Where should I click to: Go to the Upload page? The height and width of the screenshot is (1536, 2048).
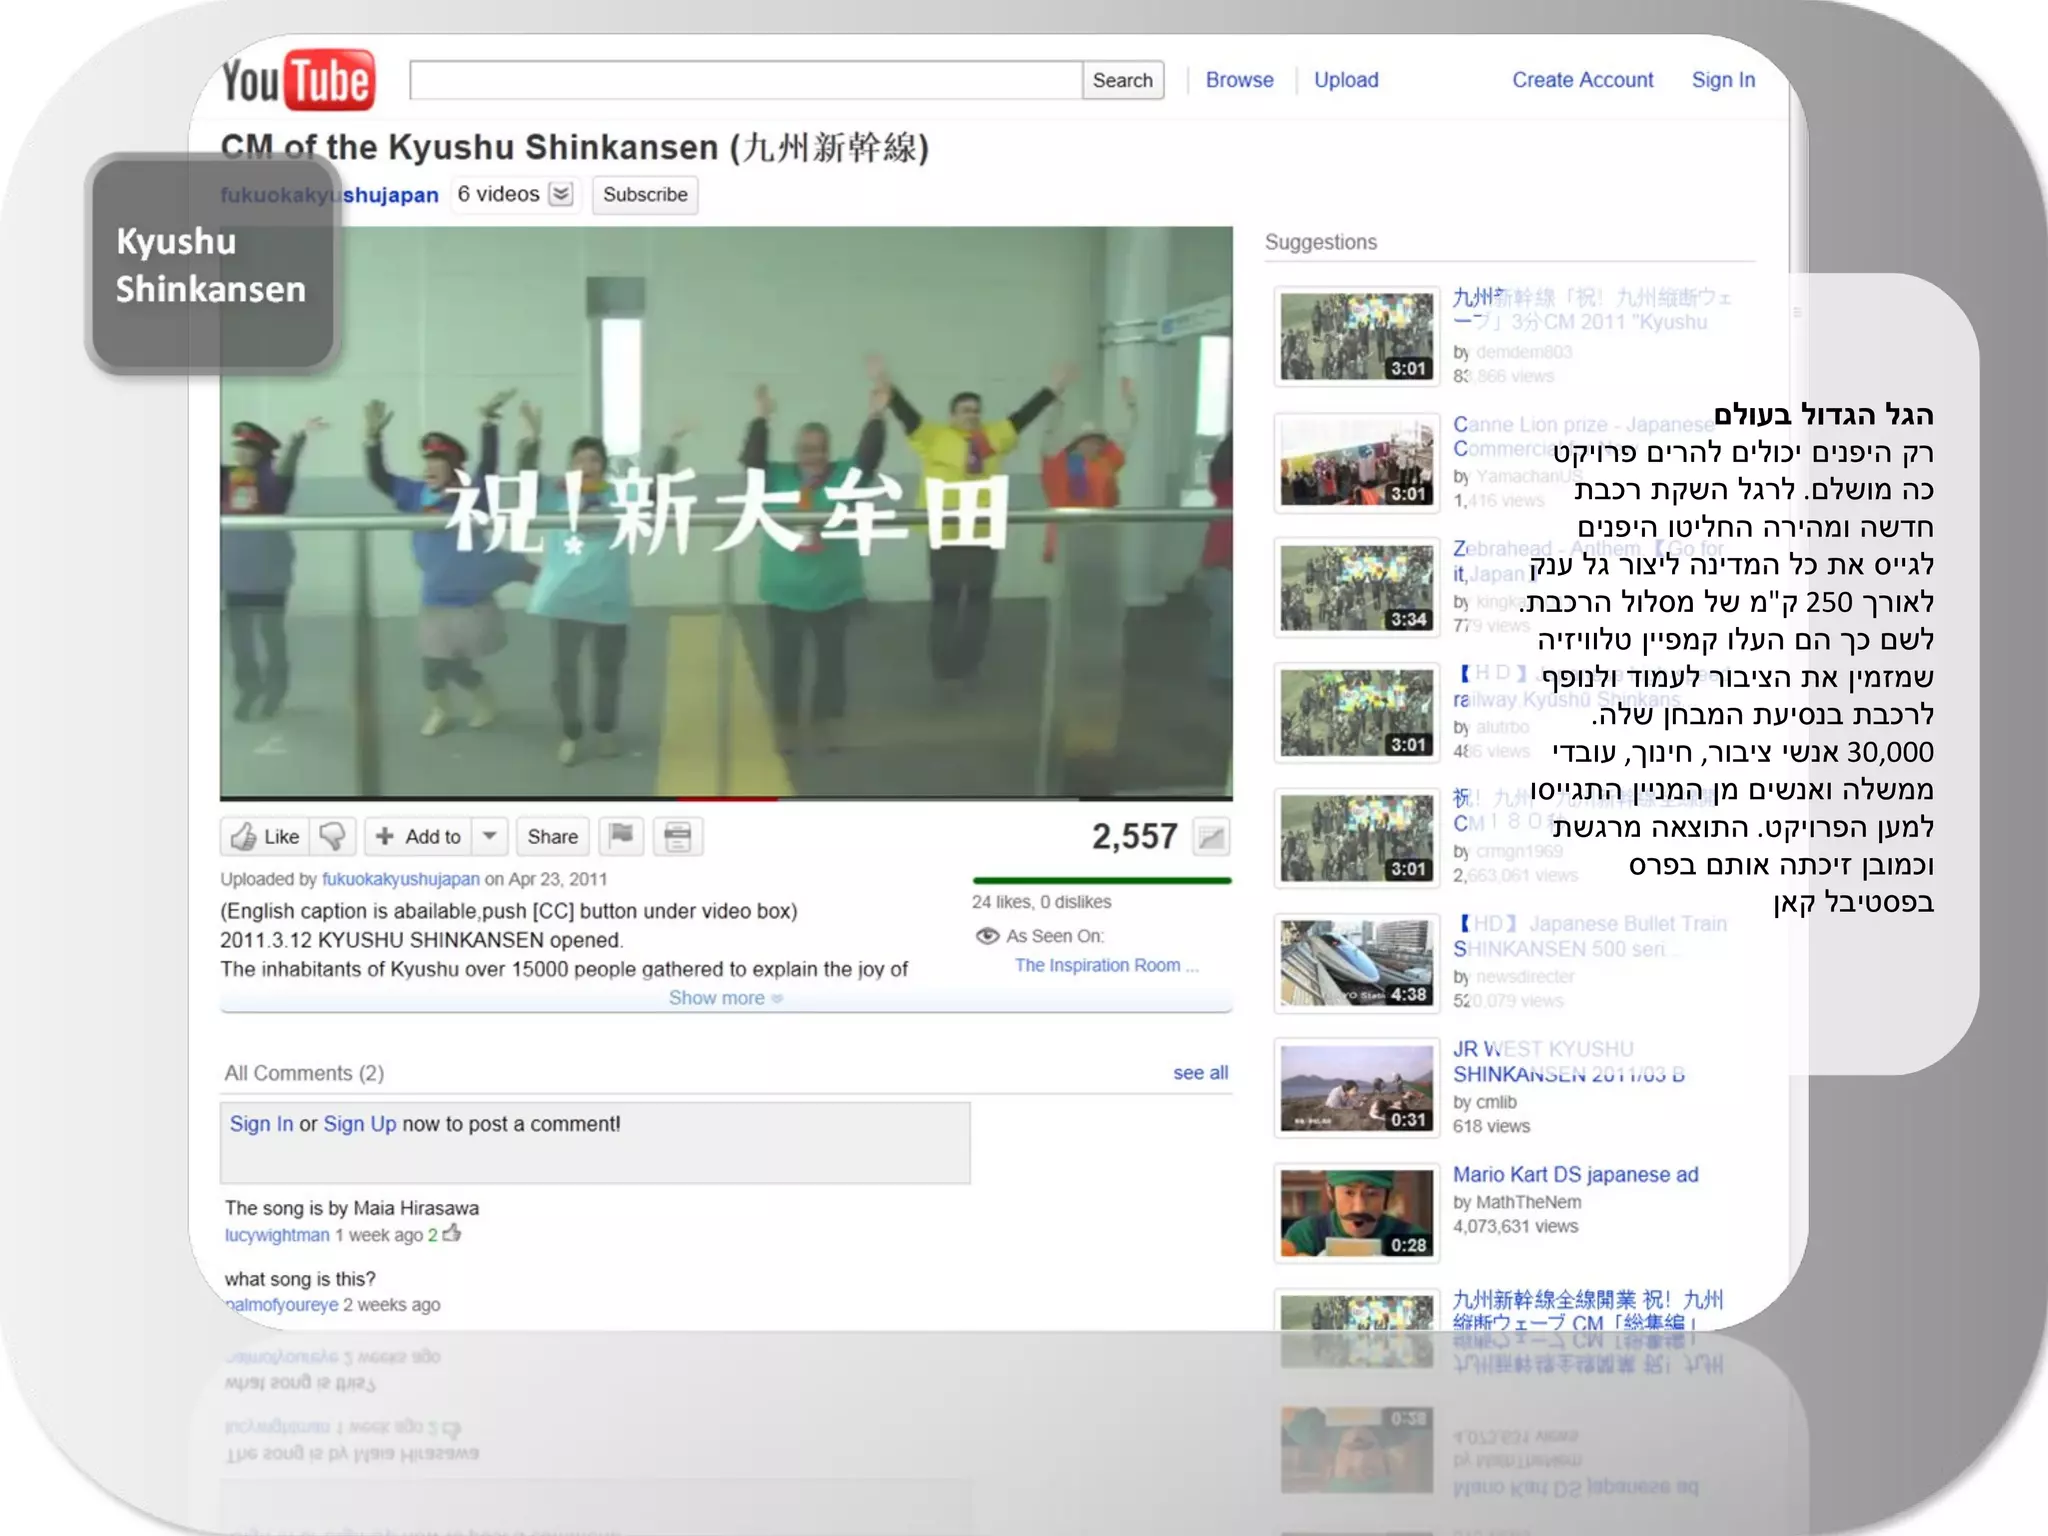click(1345, 80)
